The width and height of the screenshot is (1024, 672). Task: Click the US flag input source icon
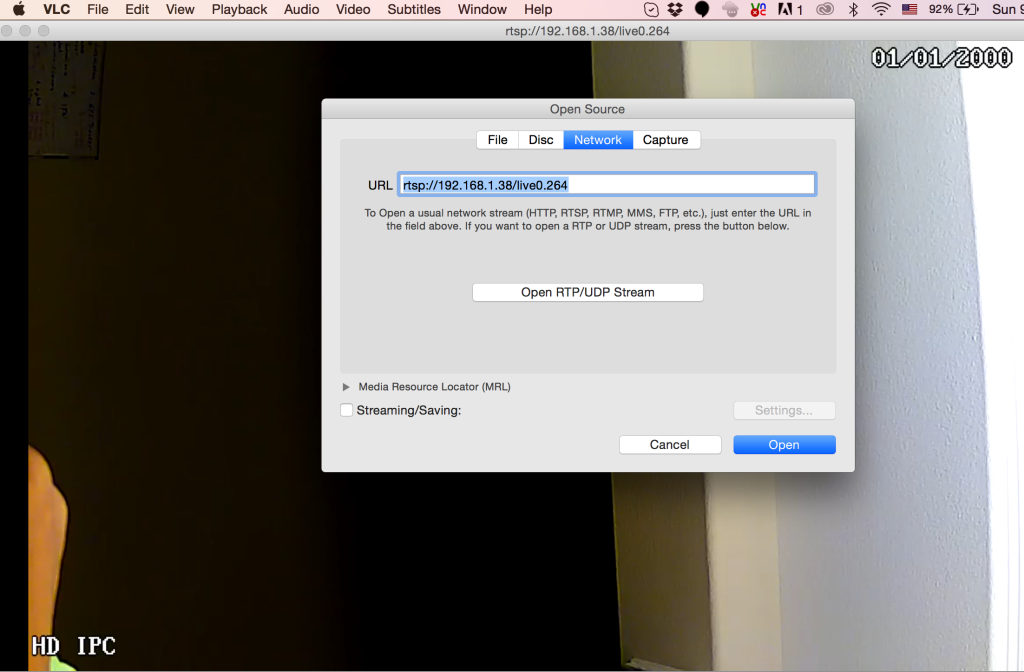point(909,9)
